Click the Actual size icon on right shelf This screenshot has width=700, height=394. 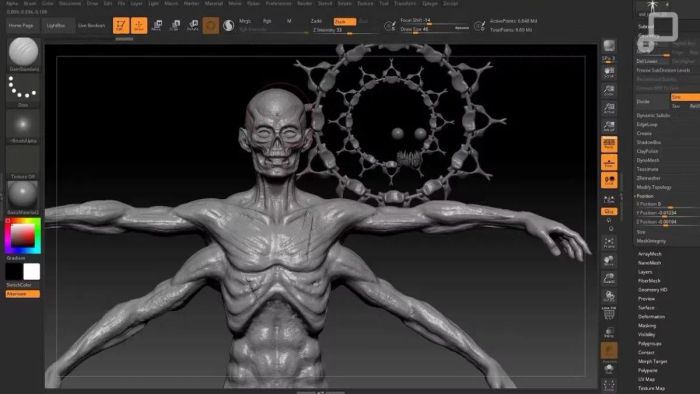point(609,108)
